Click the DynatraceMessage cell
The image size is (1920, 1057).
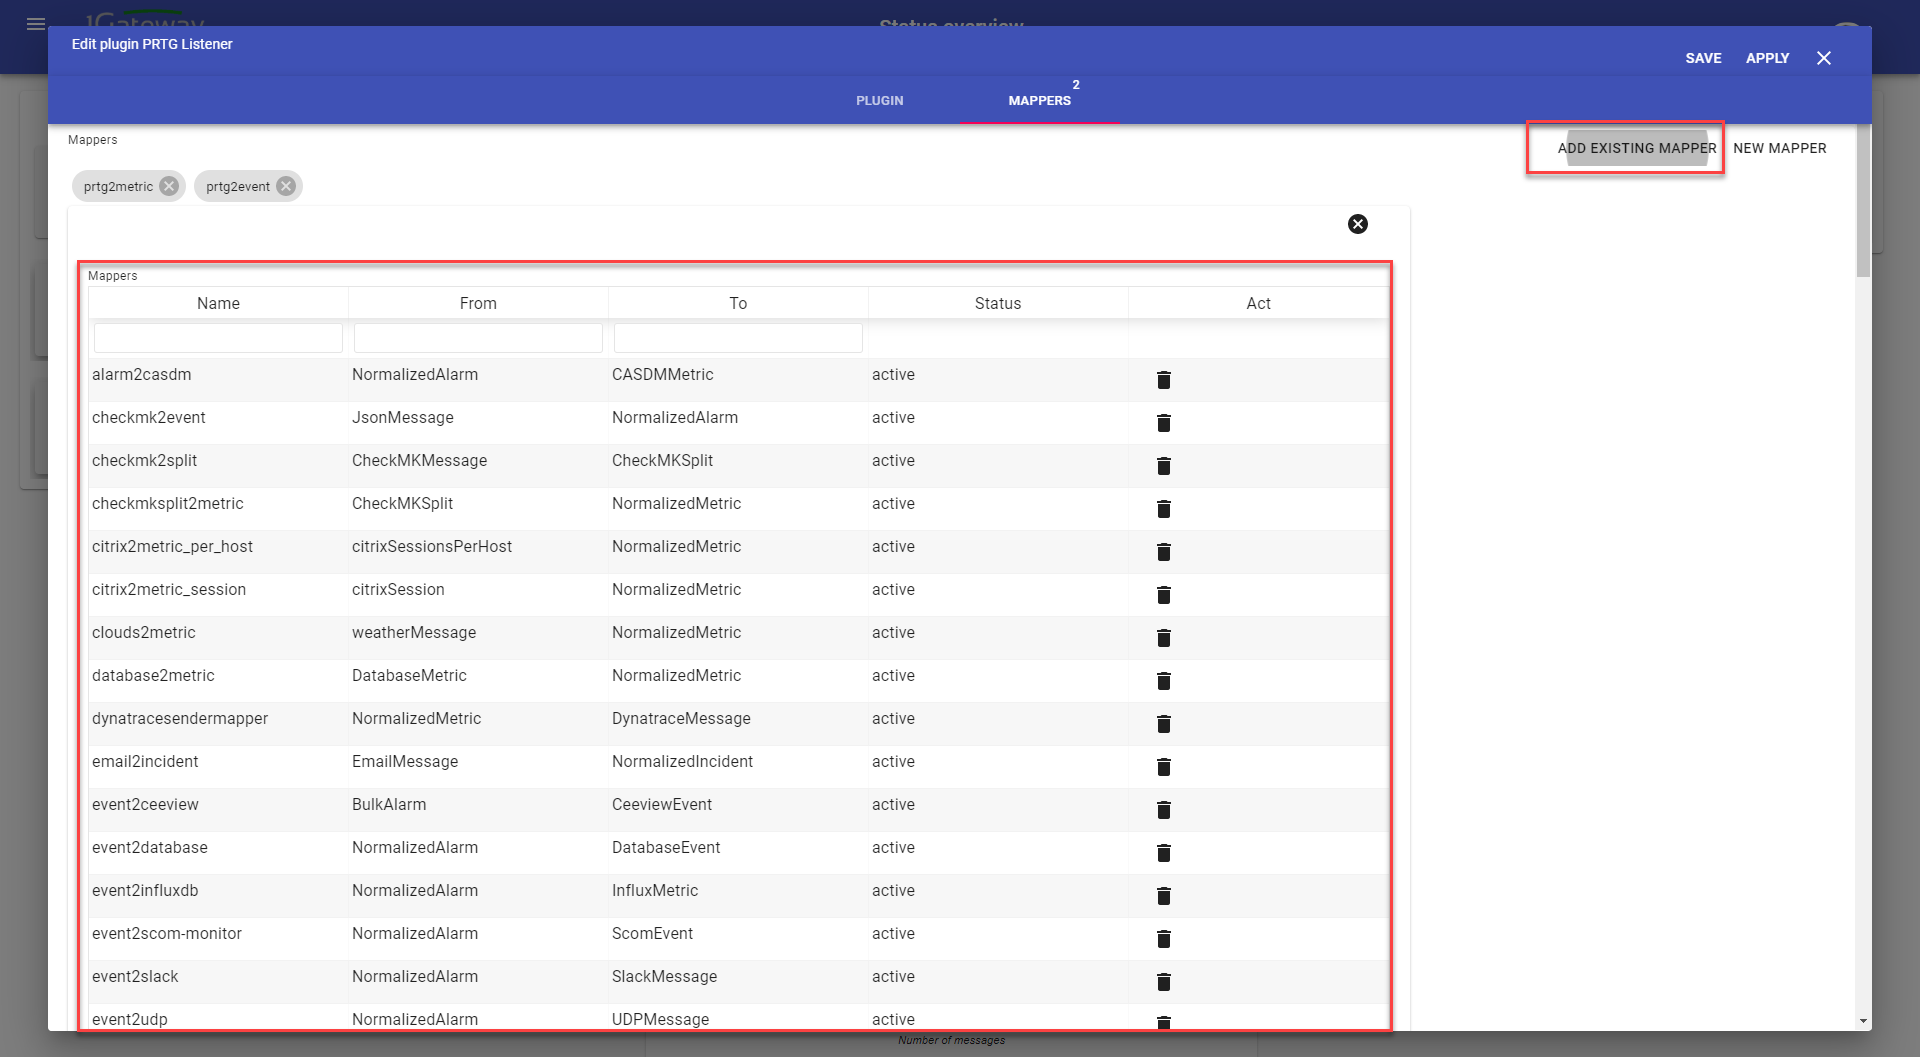tap(681, 718)
